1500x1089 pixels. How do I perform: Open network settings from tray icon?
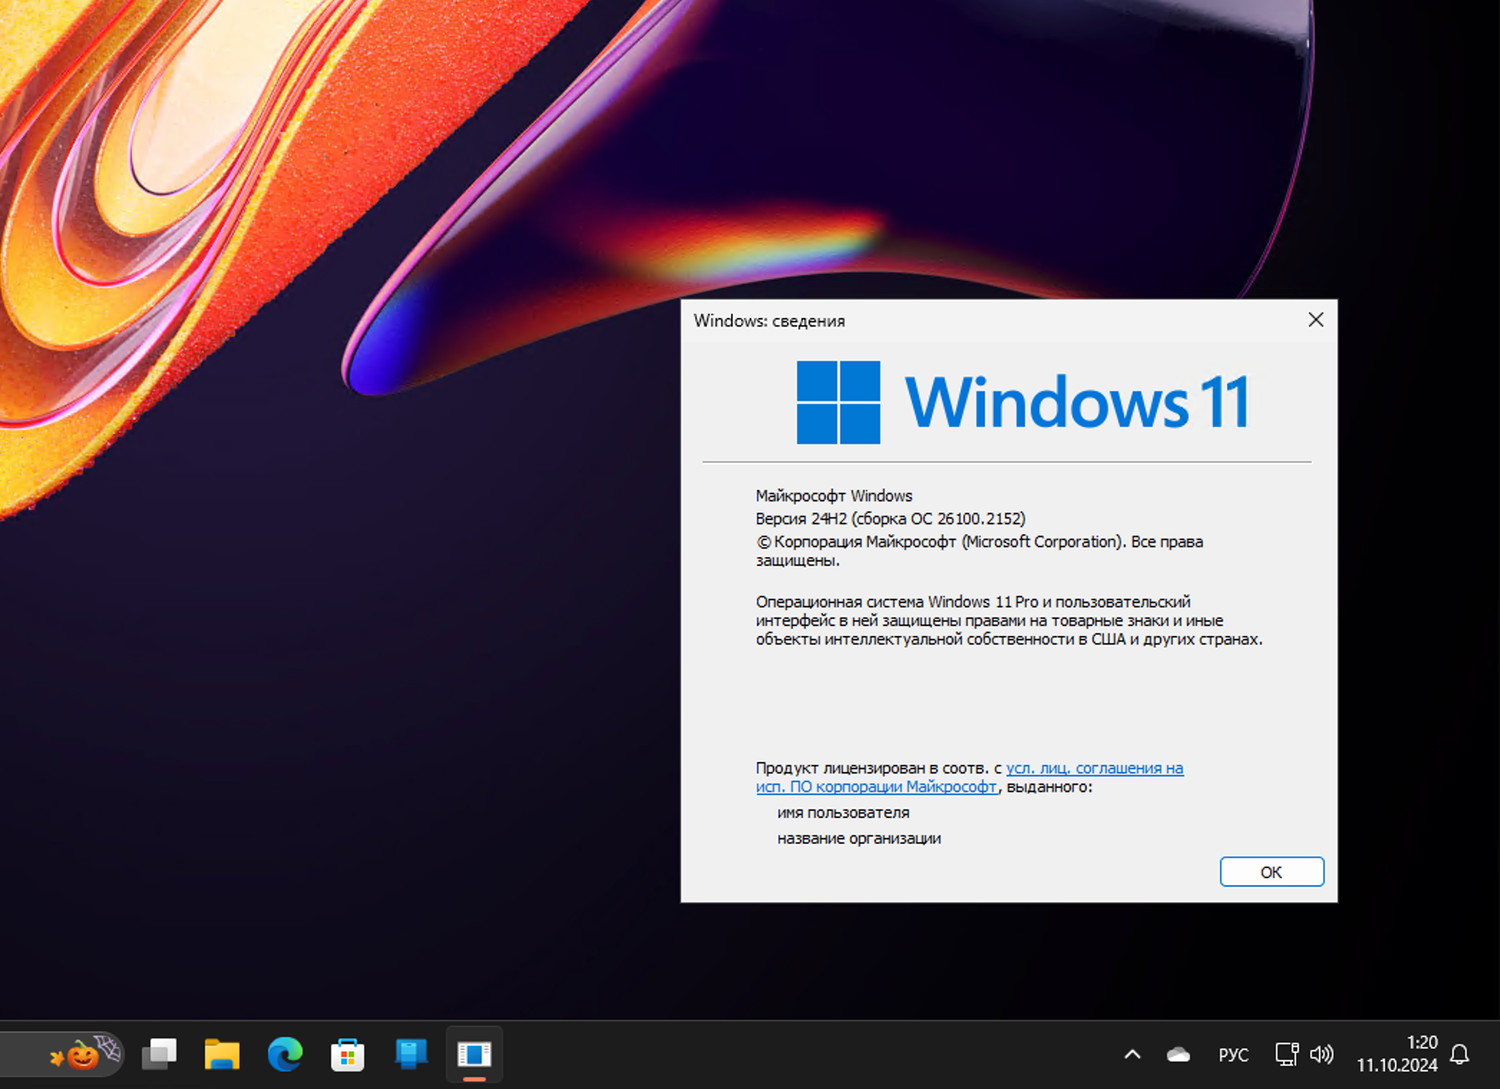coord(1287,1054)
